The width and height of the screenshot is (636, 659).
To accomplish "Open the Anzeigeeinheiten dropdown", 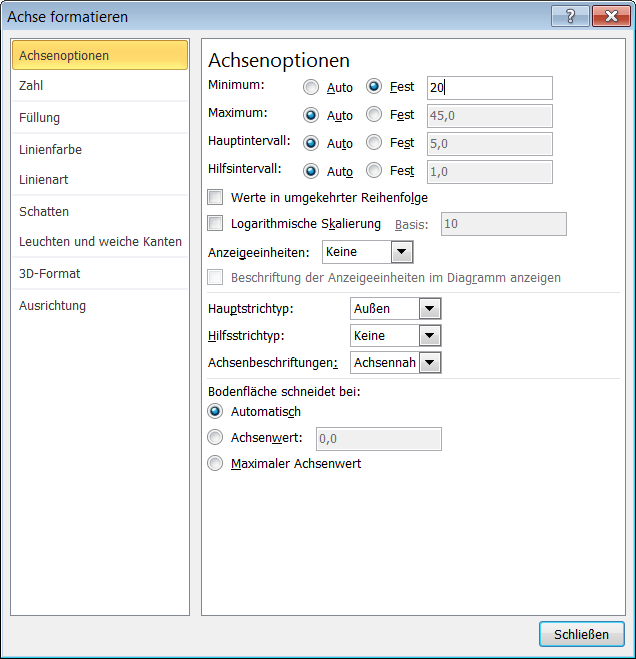I will pyautogui.click(x=402, y=252).
